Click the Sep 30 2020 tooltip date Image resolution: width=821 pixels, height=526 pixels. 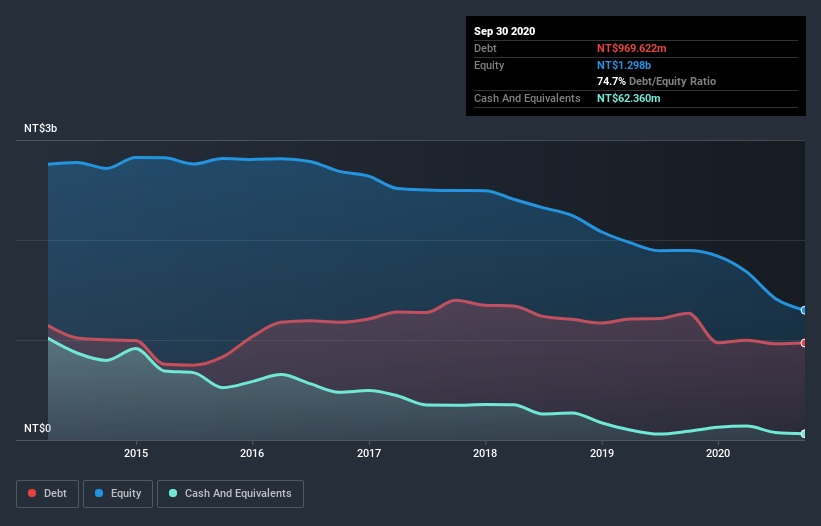505,31
